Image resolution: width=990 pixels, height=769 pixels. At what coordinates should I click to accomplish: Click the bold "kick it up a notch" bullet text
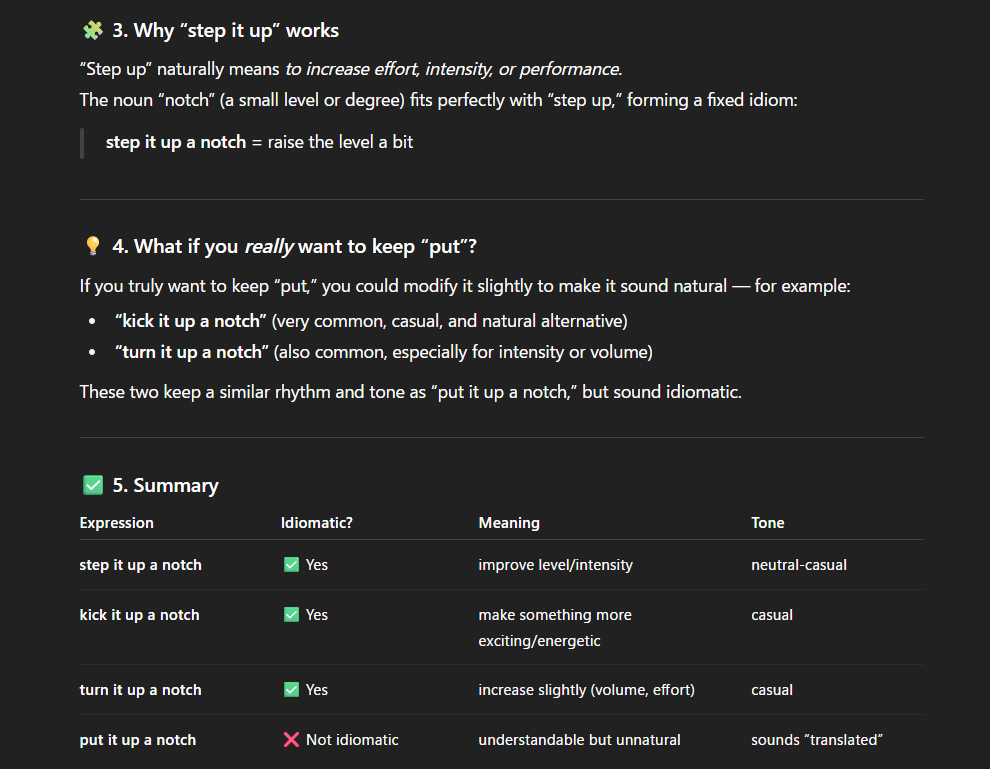click(191, 322)
